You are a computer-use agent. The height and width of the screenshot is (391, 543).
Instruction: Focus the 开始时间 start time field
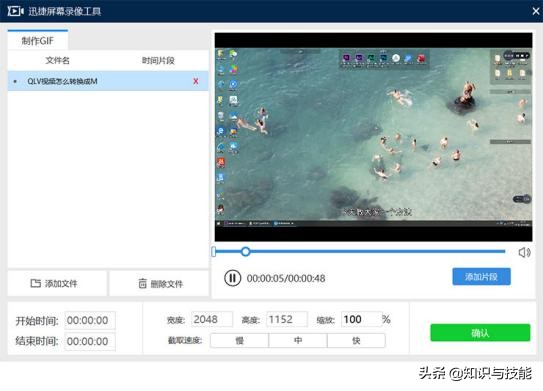pos(90,320)
